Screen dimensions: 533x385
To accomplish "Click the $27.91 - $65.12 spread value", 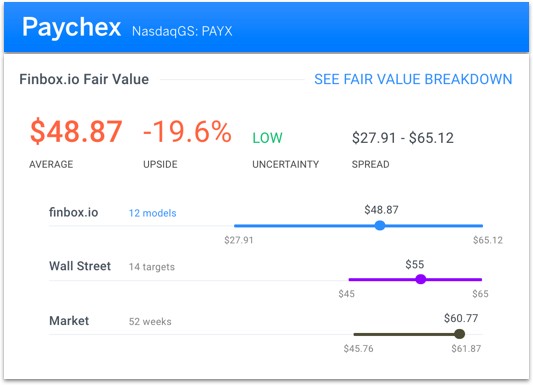I will coord(403,138).
